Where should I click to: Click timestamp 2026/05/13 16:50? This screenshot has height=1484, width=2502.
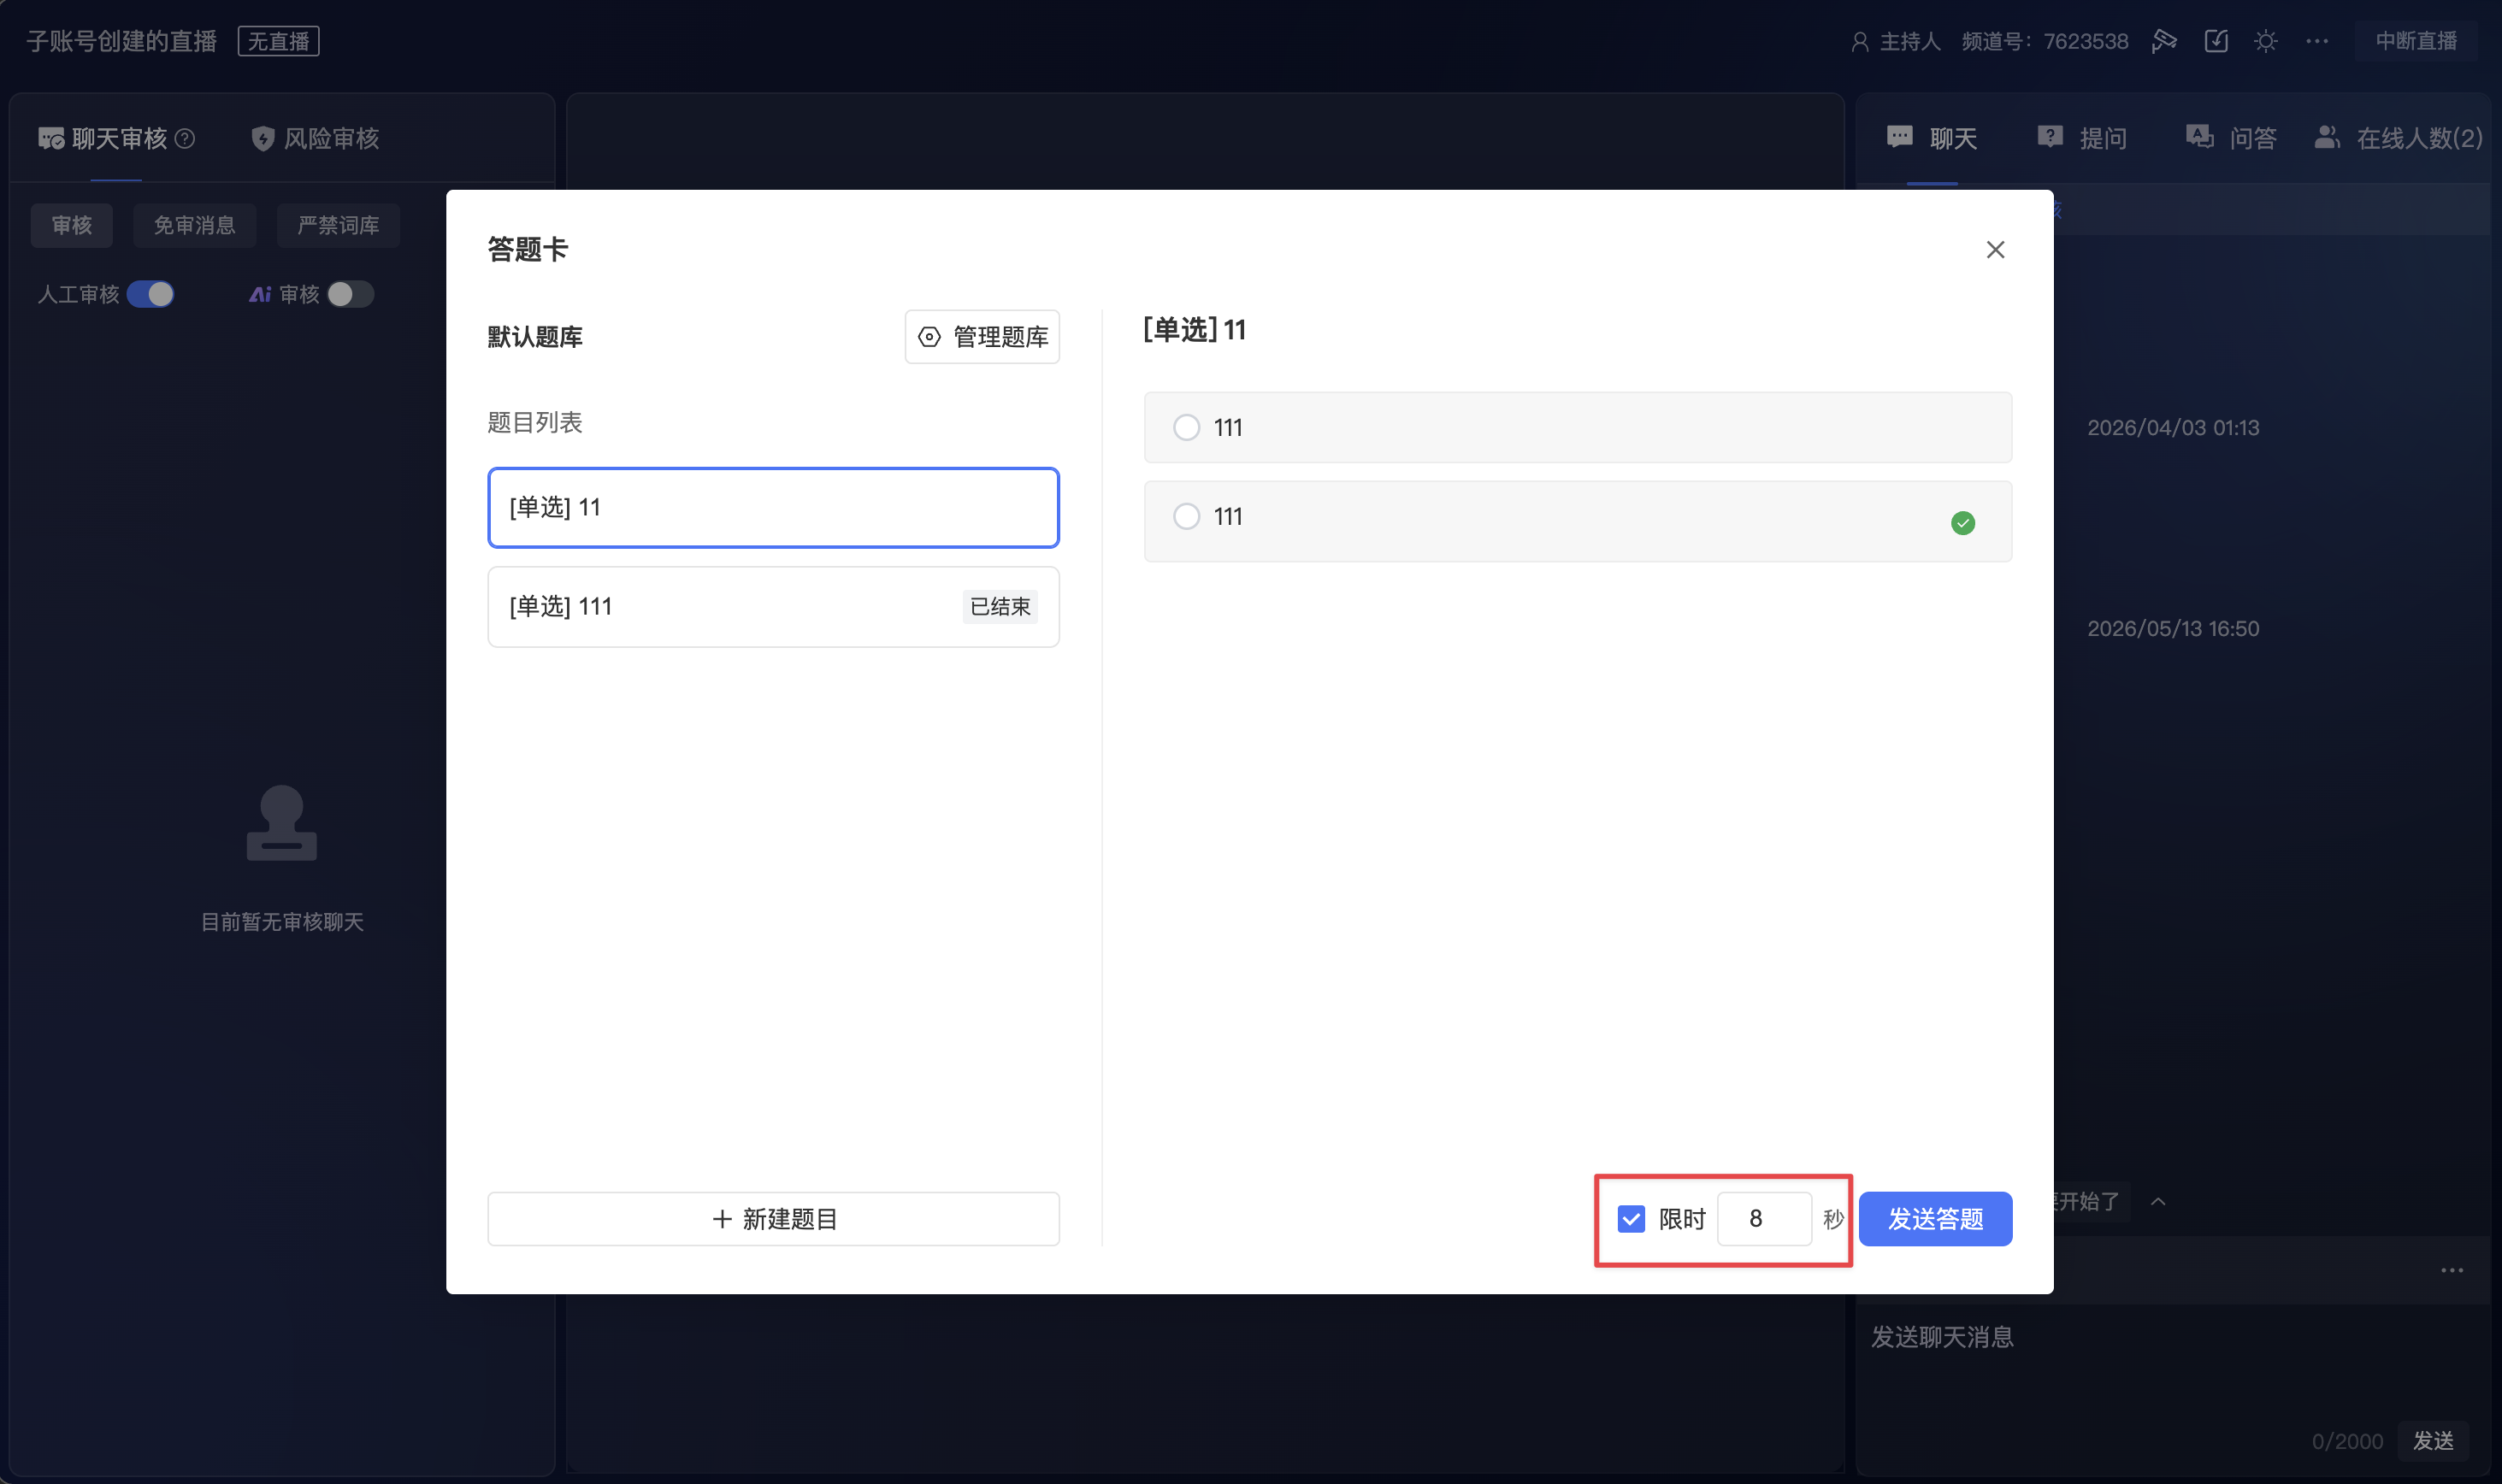(2173, 629)
